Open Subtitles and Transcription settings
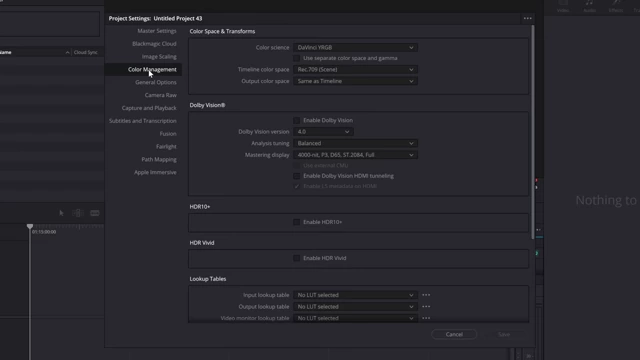The width and height of the screenshot is (640, 360). click(142, 121)
